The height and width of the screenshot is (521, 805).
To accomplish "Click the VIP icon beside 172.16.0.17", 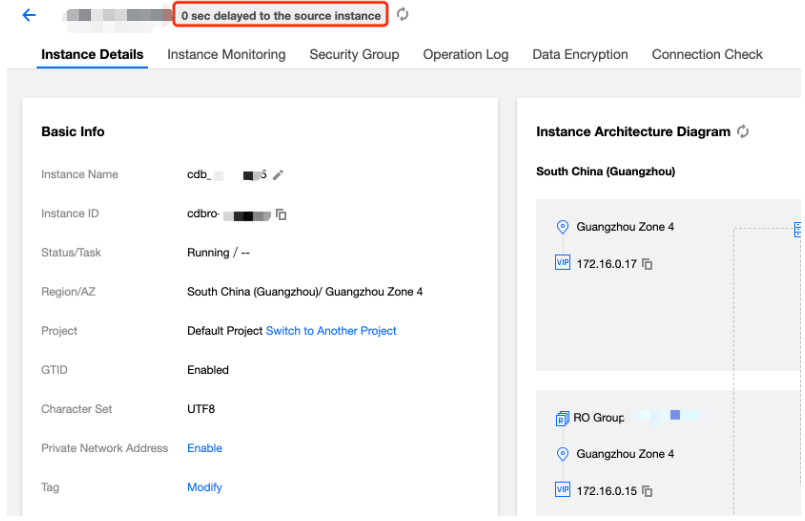I will [x=562, y=263].
